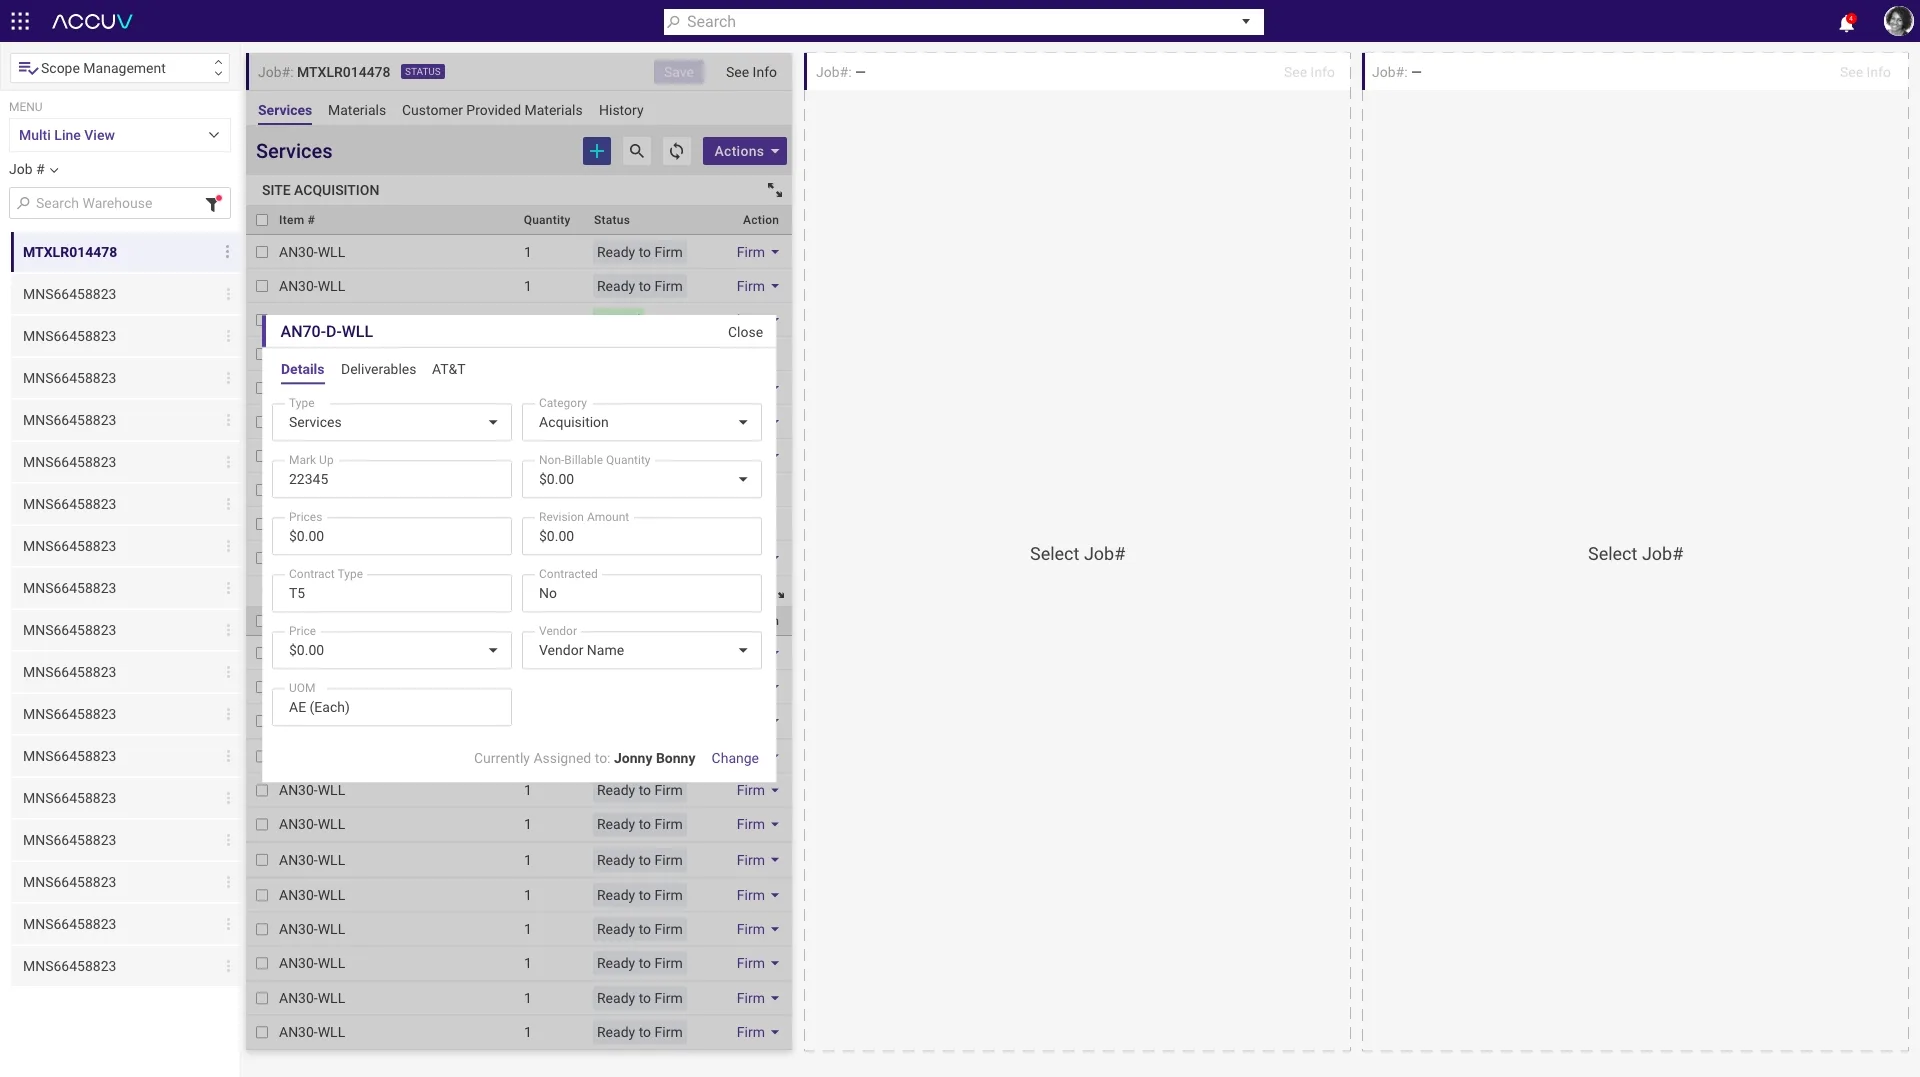Click Change assigned user link
The height and width of the screenshot is (1077, 1920).
point(735,758)
